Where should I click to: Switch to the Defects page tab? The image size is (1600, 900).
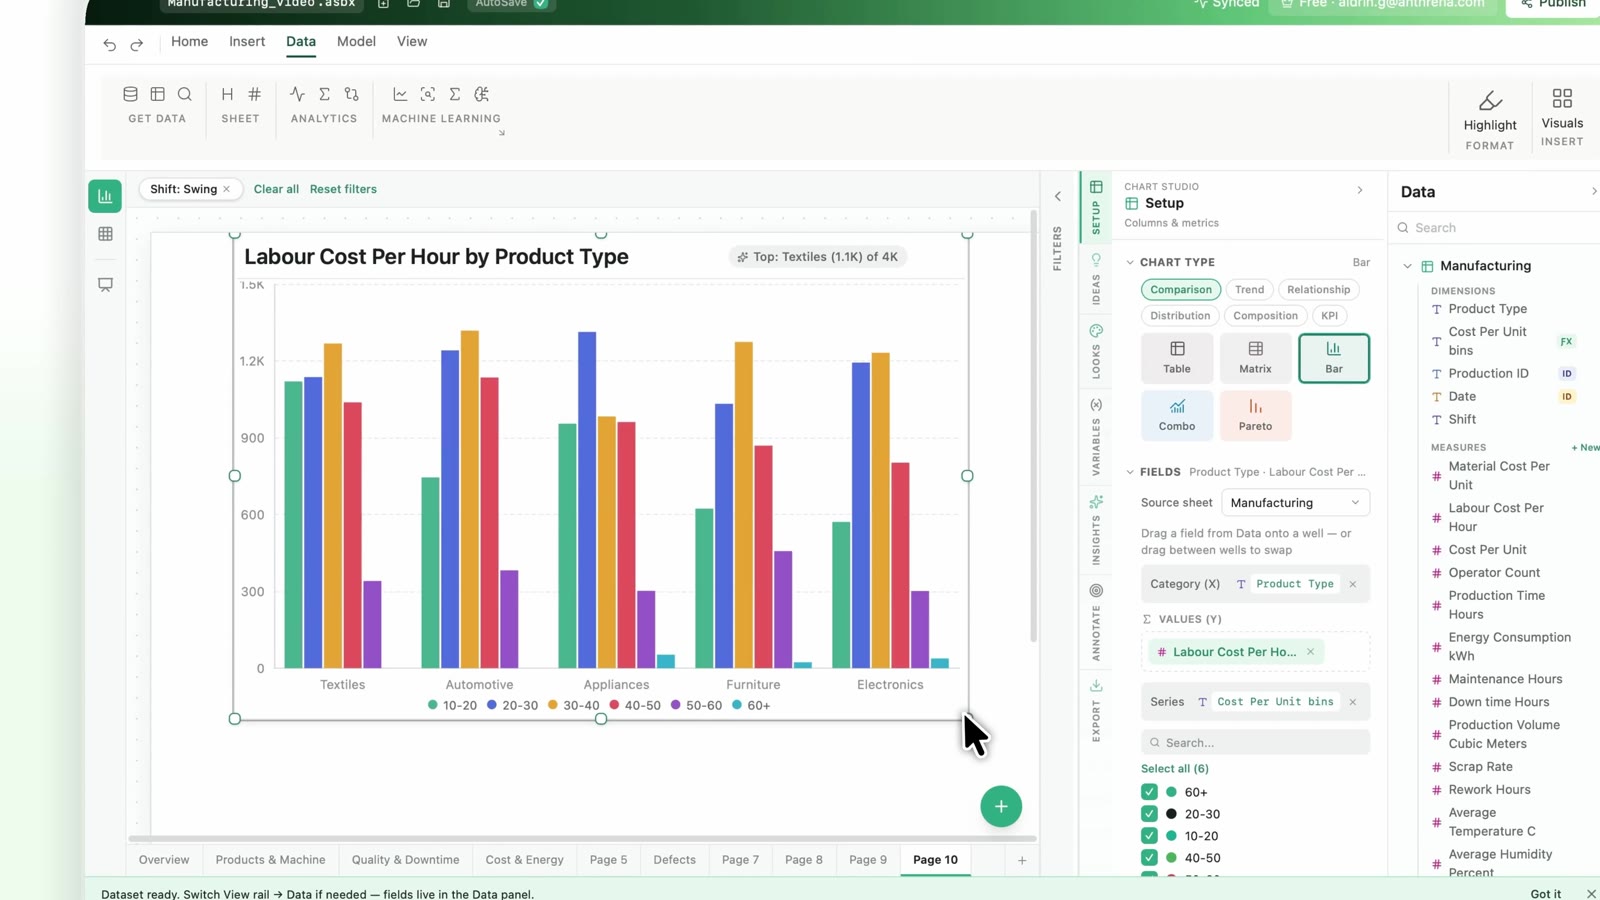tap(674, 860)
